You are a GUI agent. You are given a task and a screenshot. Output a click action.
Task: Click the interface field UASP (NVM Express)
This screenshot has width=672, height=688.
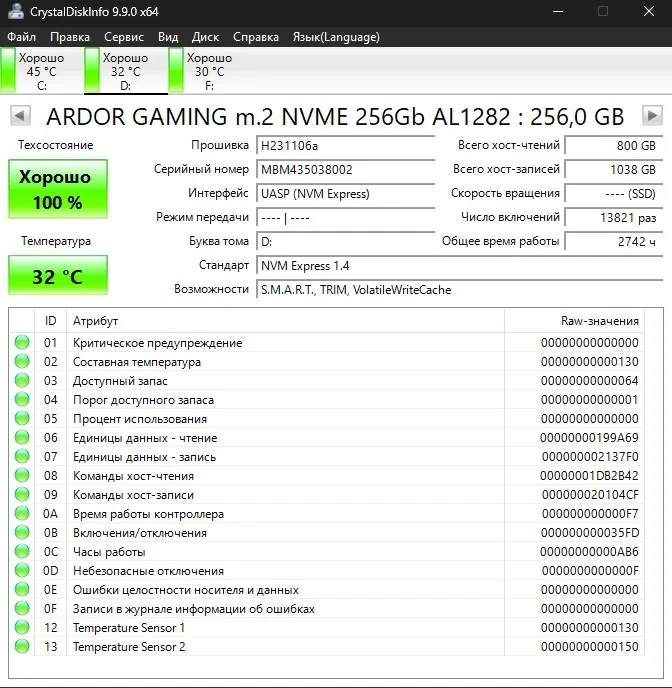point(345,194)
